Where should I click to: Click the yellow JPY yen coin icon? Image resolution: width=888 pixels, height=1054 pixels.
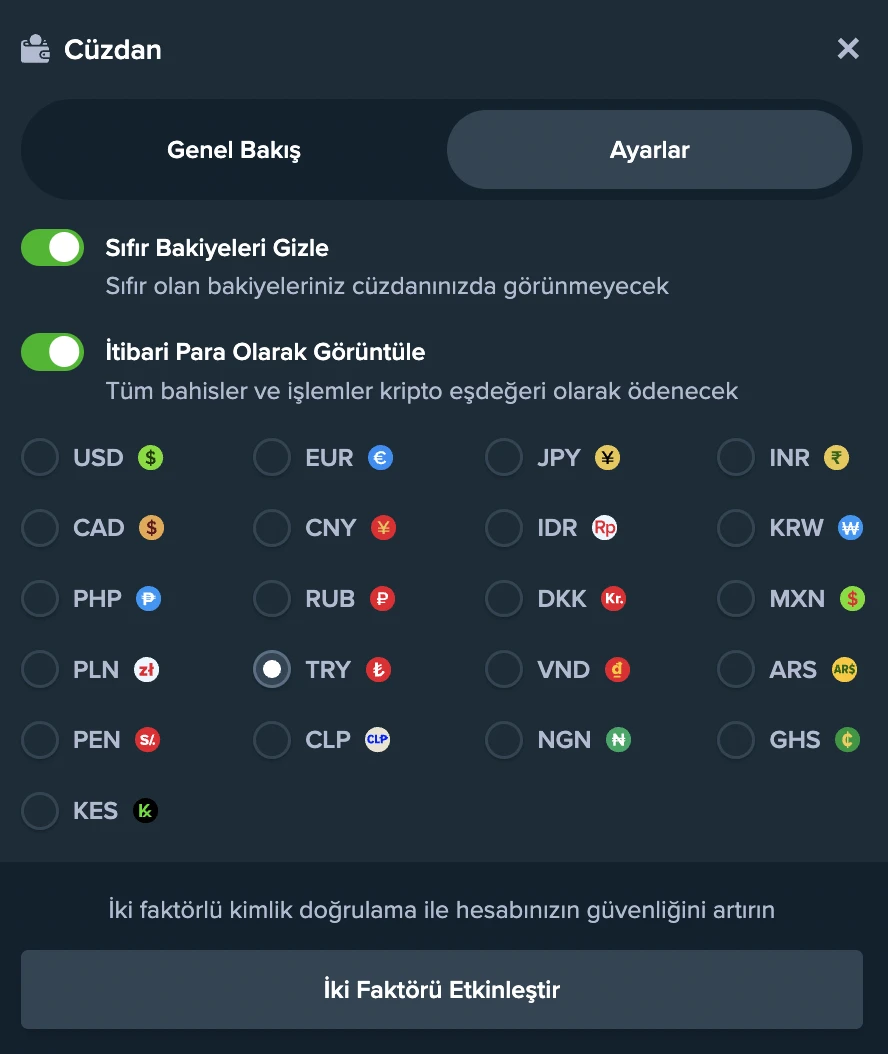(607, 458)
